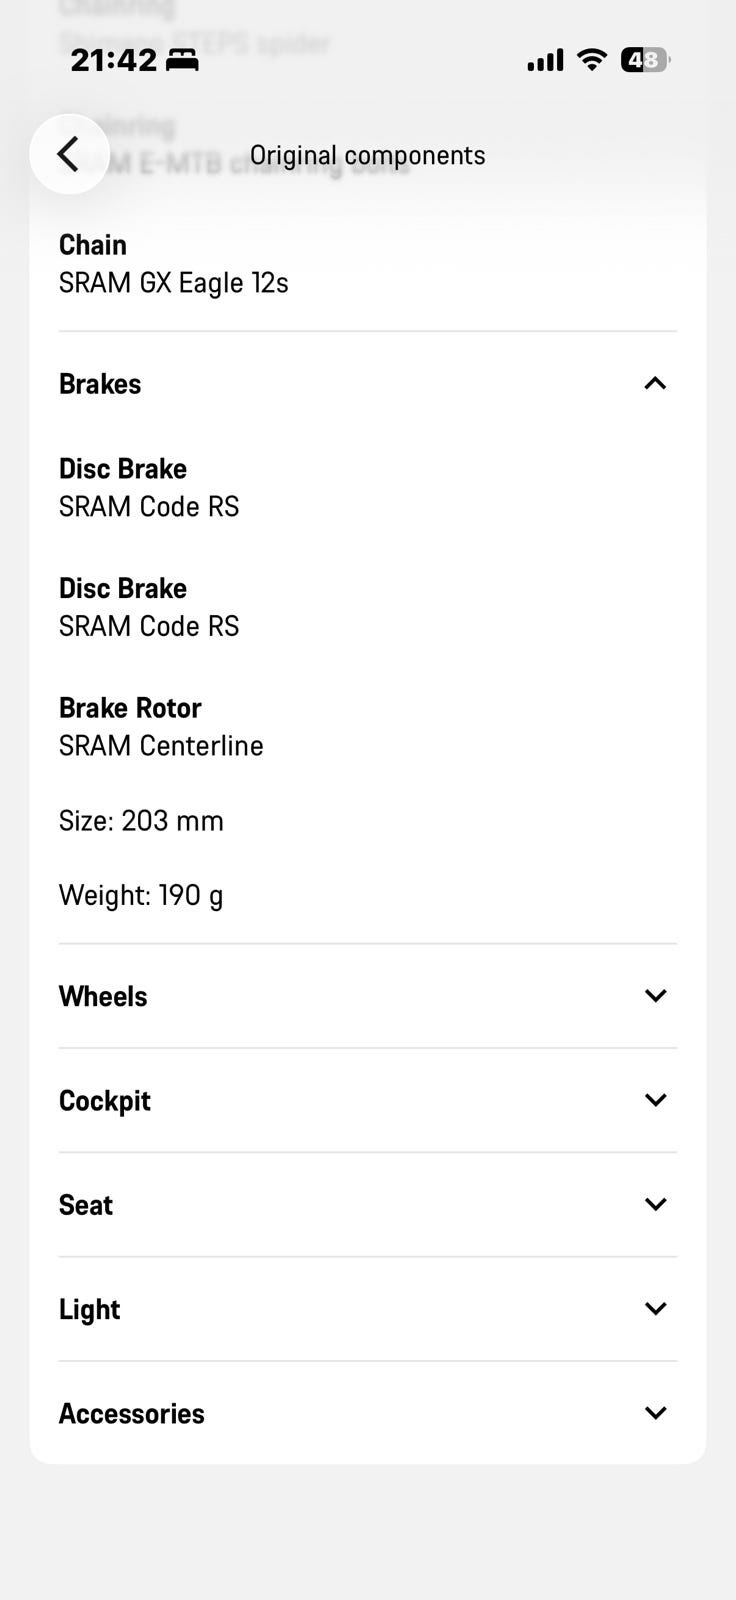Viewport: 736px width, 1600px height.
Task: Tap the Original components page title
Action: click(x=367, y=155)
